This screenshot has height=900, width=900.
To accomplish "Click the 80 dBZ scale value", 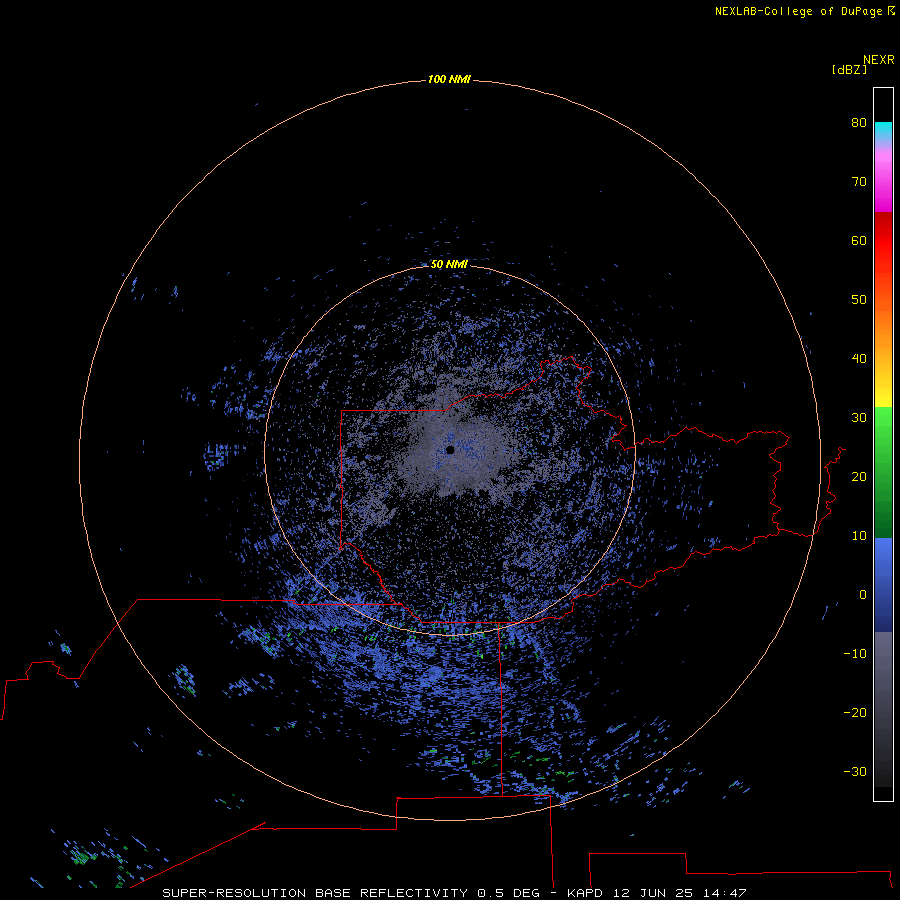I will 859,122.
